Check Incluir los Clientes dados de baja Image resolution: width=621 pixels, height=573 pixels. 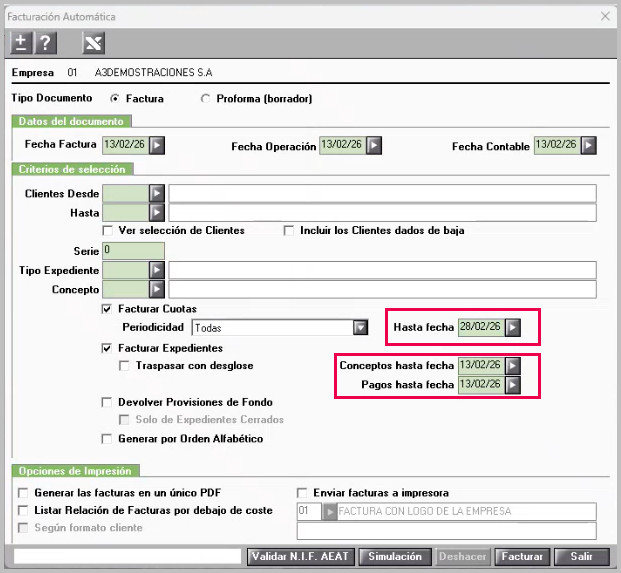pos(289,230)
